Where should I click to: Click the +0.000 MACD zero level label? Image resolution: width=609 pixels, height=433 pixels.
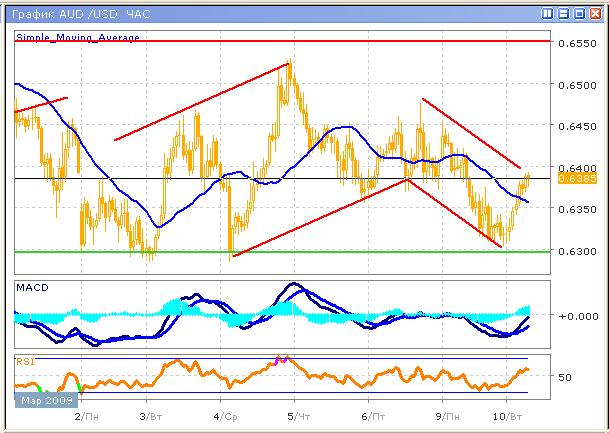574,316
